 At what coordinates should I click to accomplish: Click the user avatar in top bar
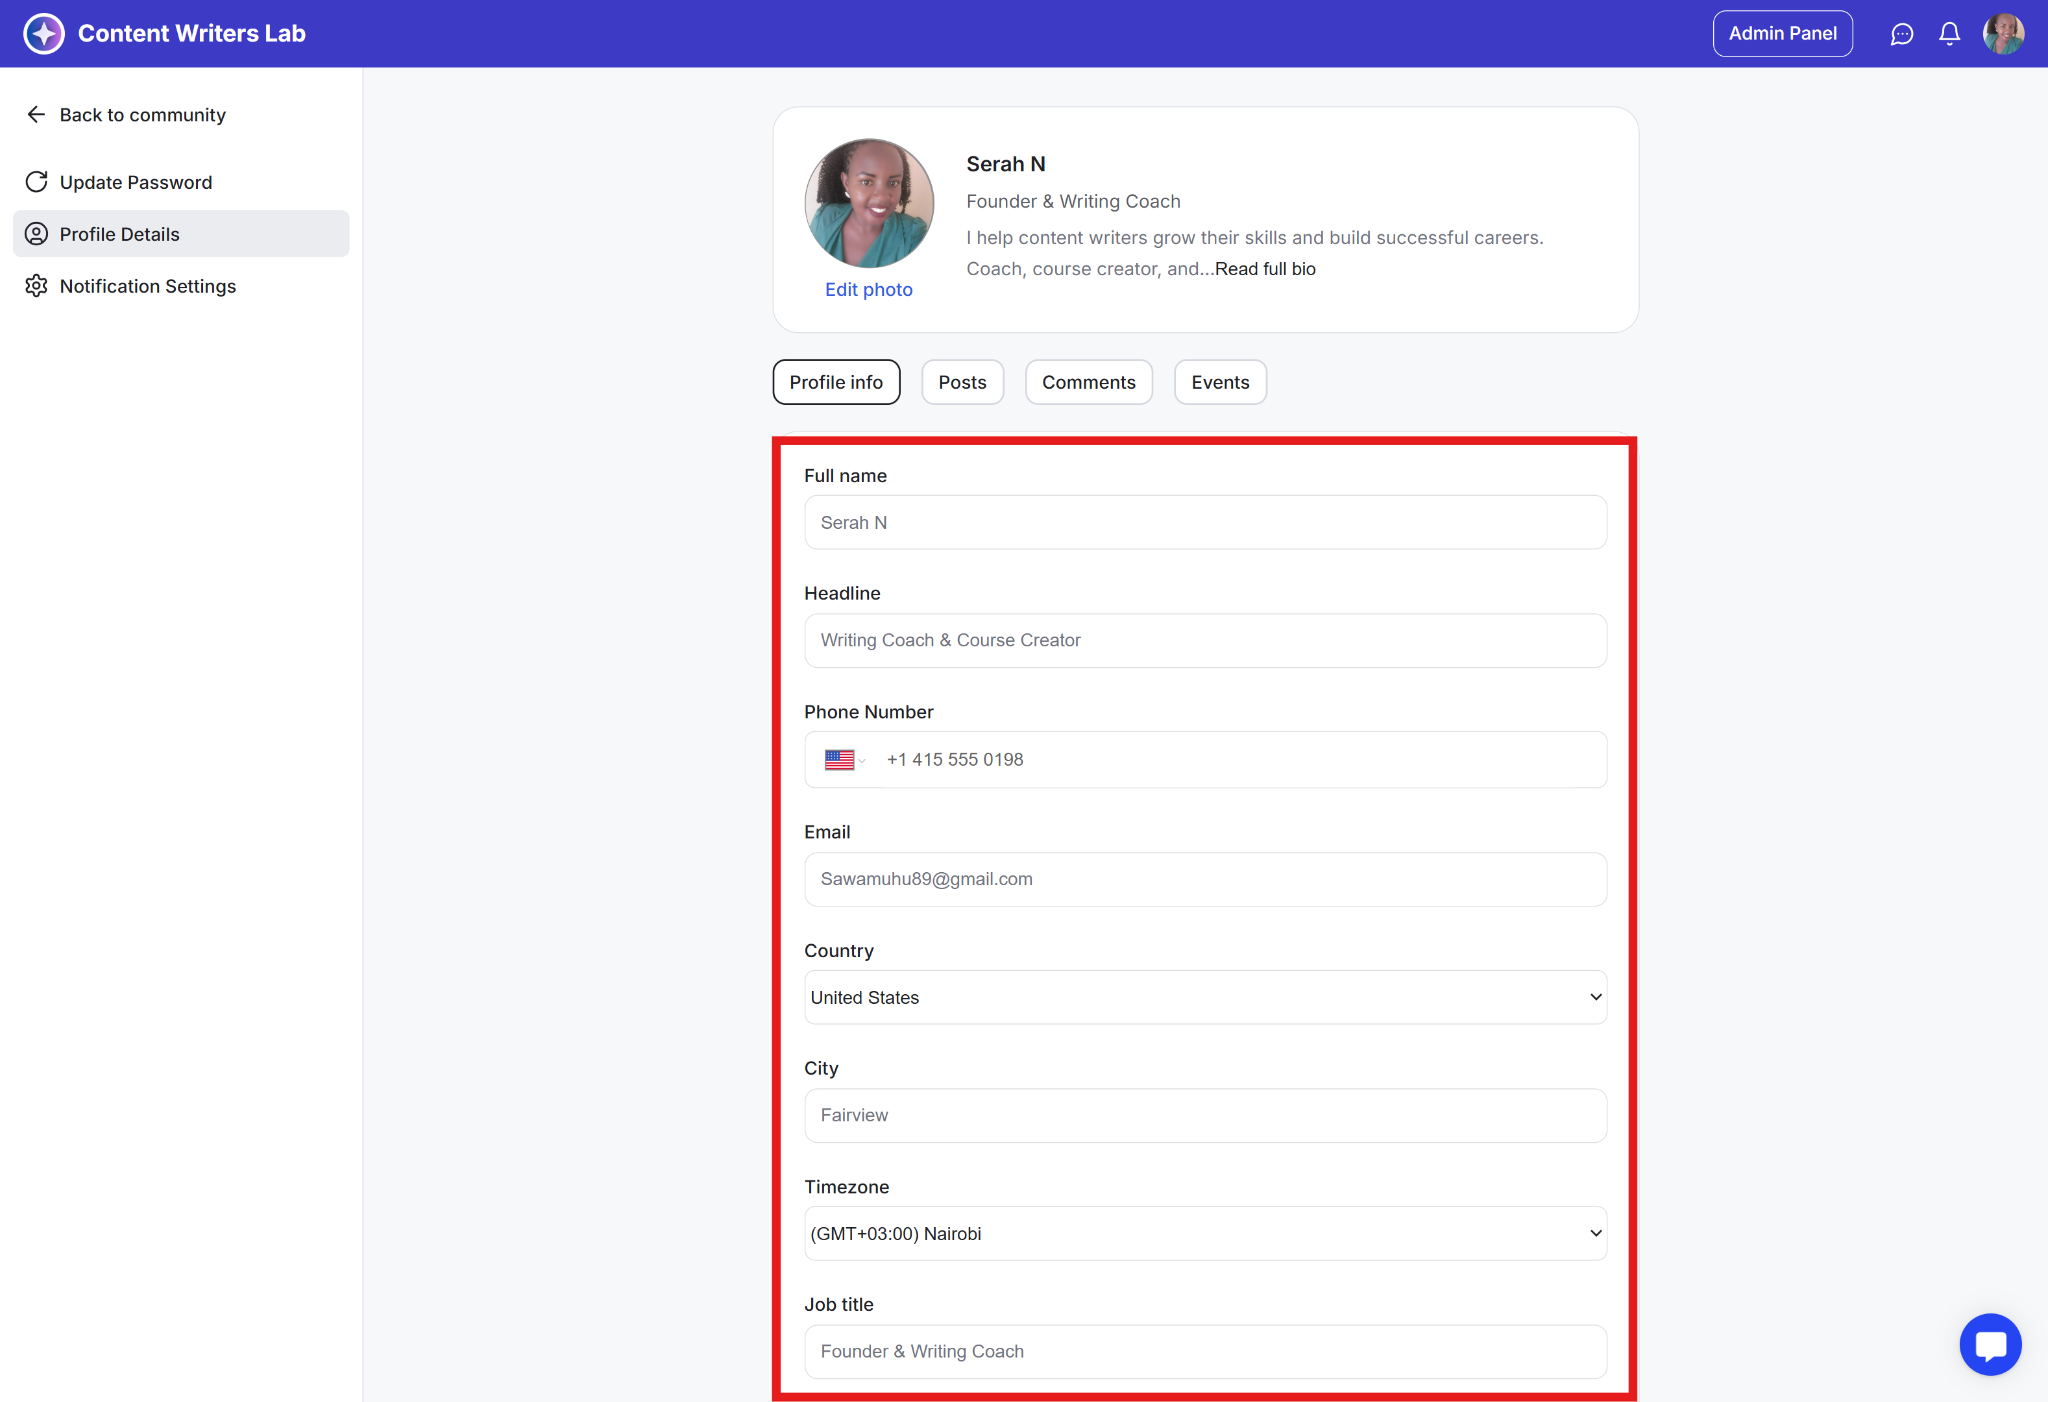pos(2003,34)
